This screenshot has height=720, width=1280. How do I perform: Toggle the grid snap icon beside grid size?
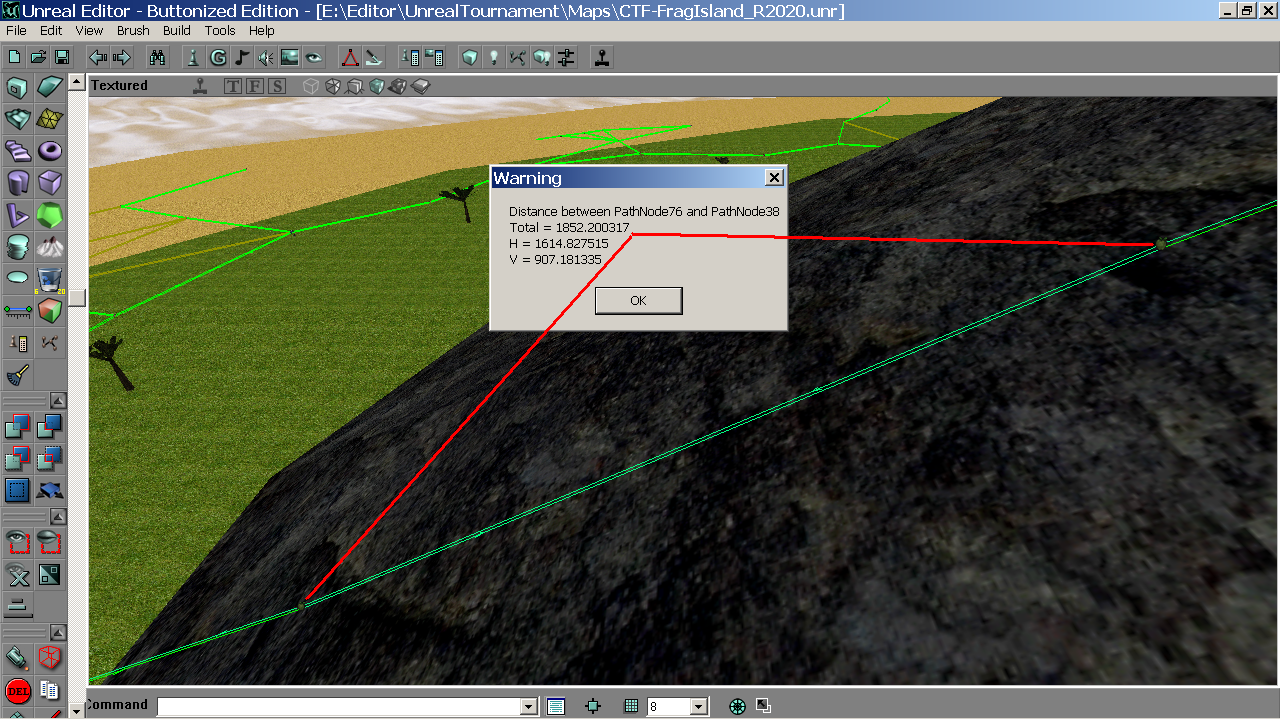pos(631,706)
